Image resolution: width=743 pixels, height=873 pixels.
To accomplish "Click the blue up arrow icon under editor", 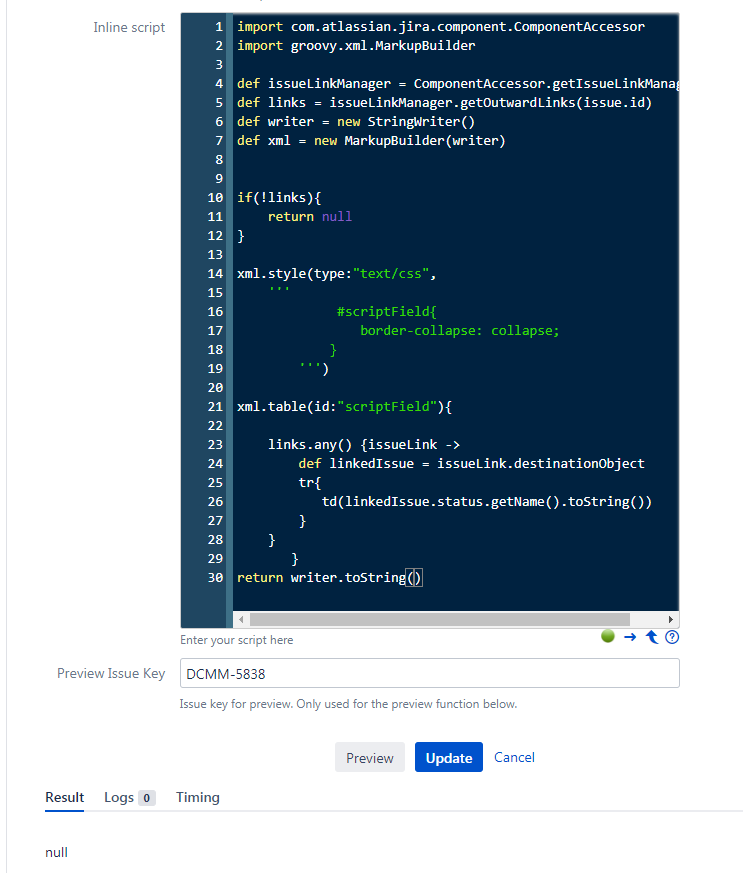I will click(652, 637).
